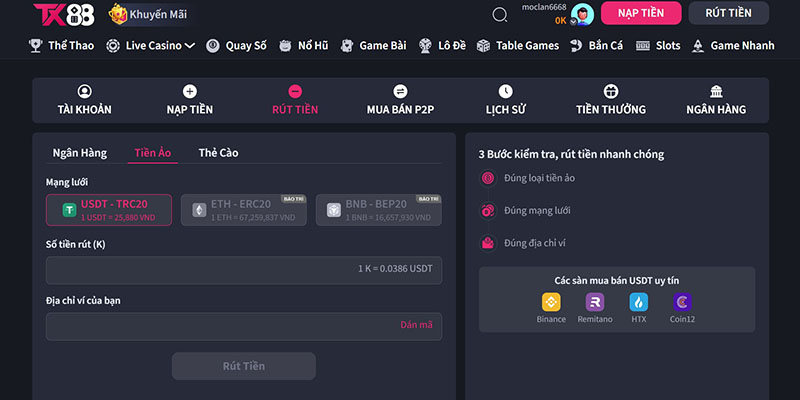Screen dimensions: 800x400
Task: Open the Remitano exchange icon
Action: [595, 303]
